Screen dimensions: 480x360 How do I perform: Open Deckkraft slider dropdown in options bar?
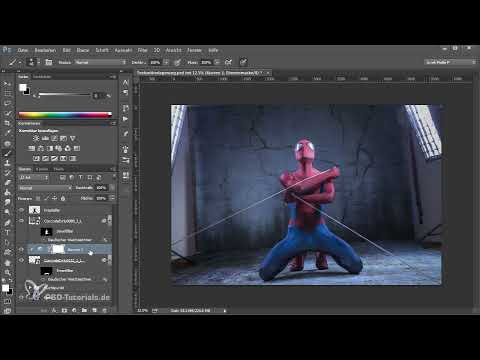click(166, 62)
